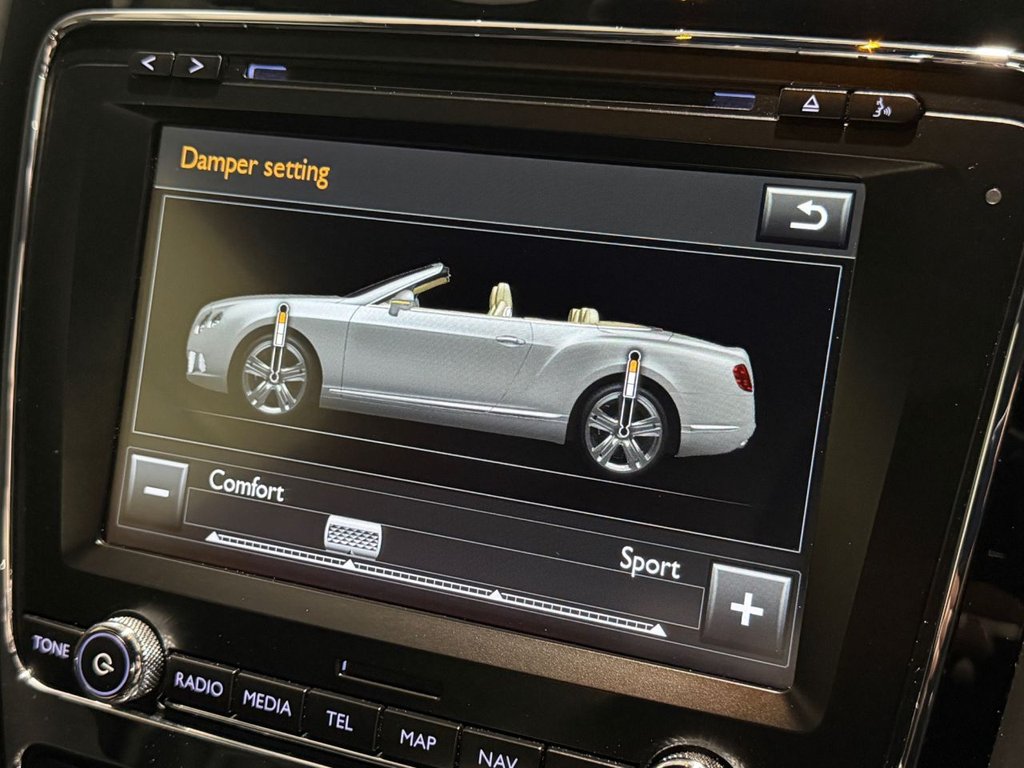
Task: Tap the Sport end marker of slider
Action: (658, 630)
